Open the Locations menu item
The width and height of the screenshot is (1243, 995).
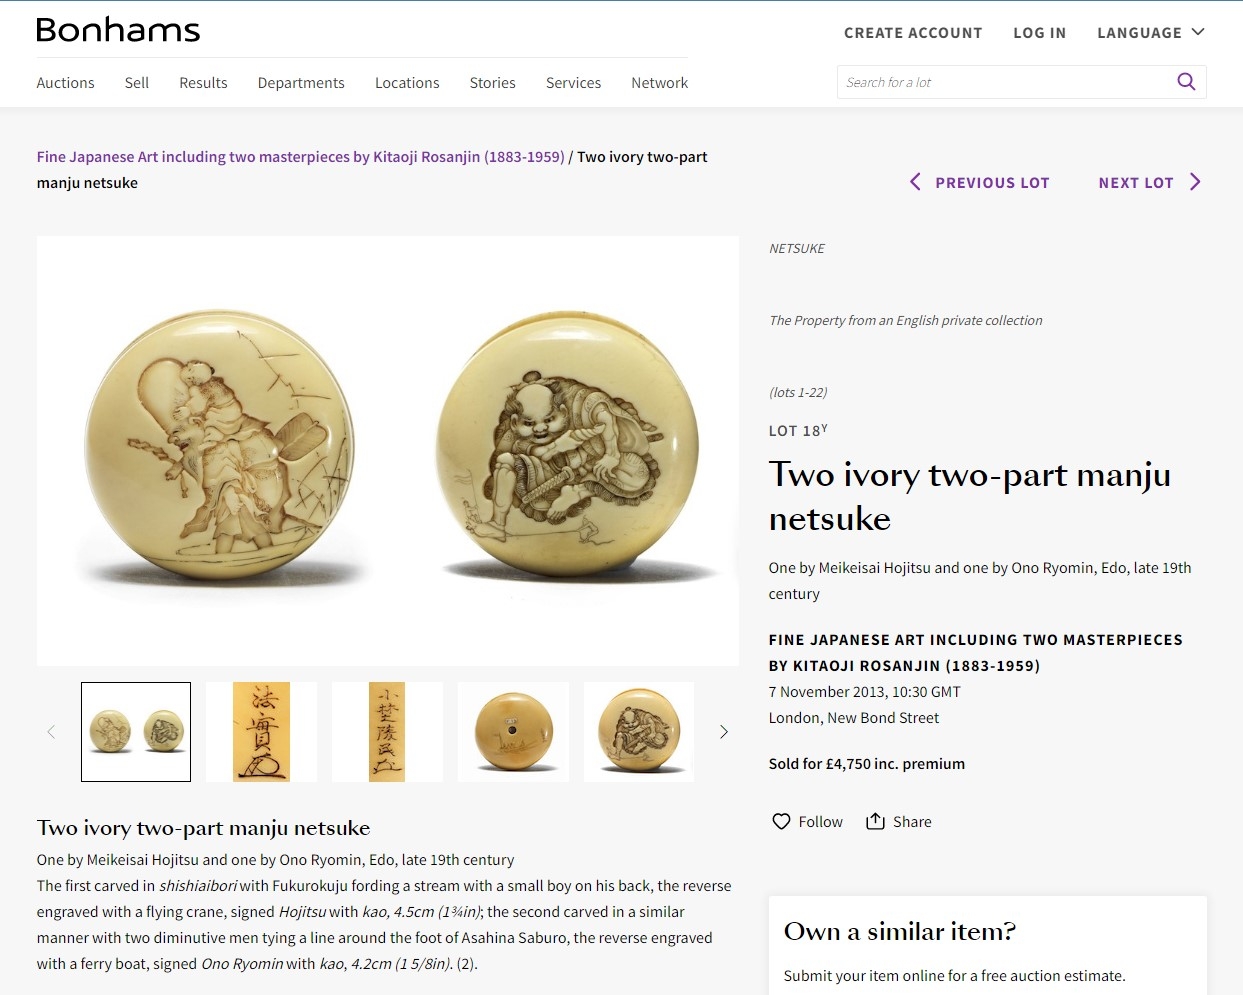pos(407,83)
